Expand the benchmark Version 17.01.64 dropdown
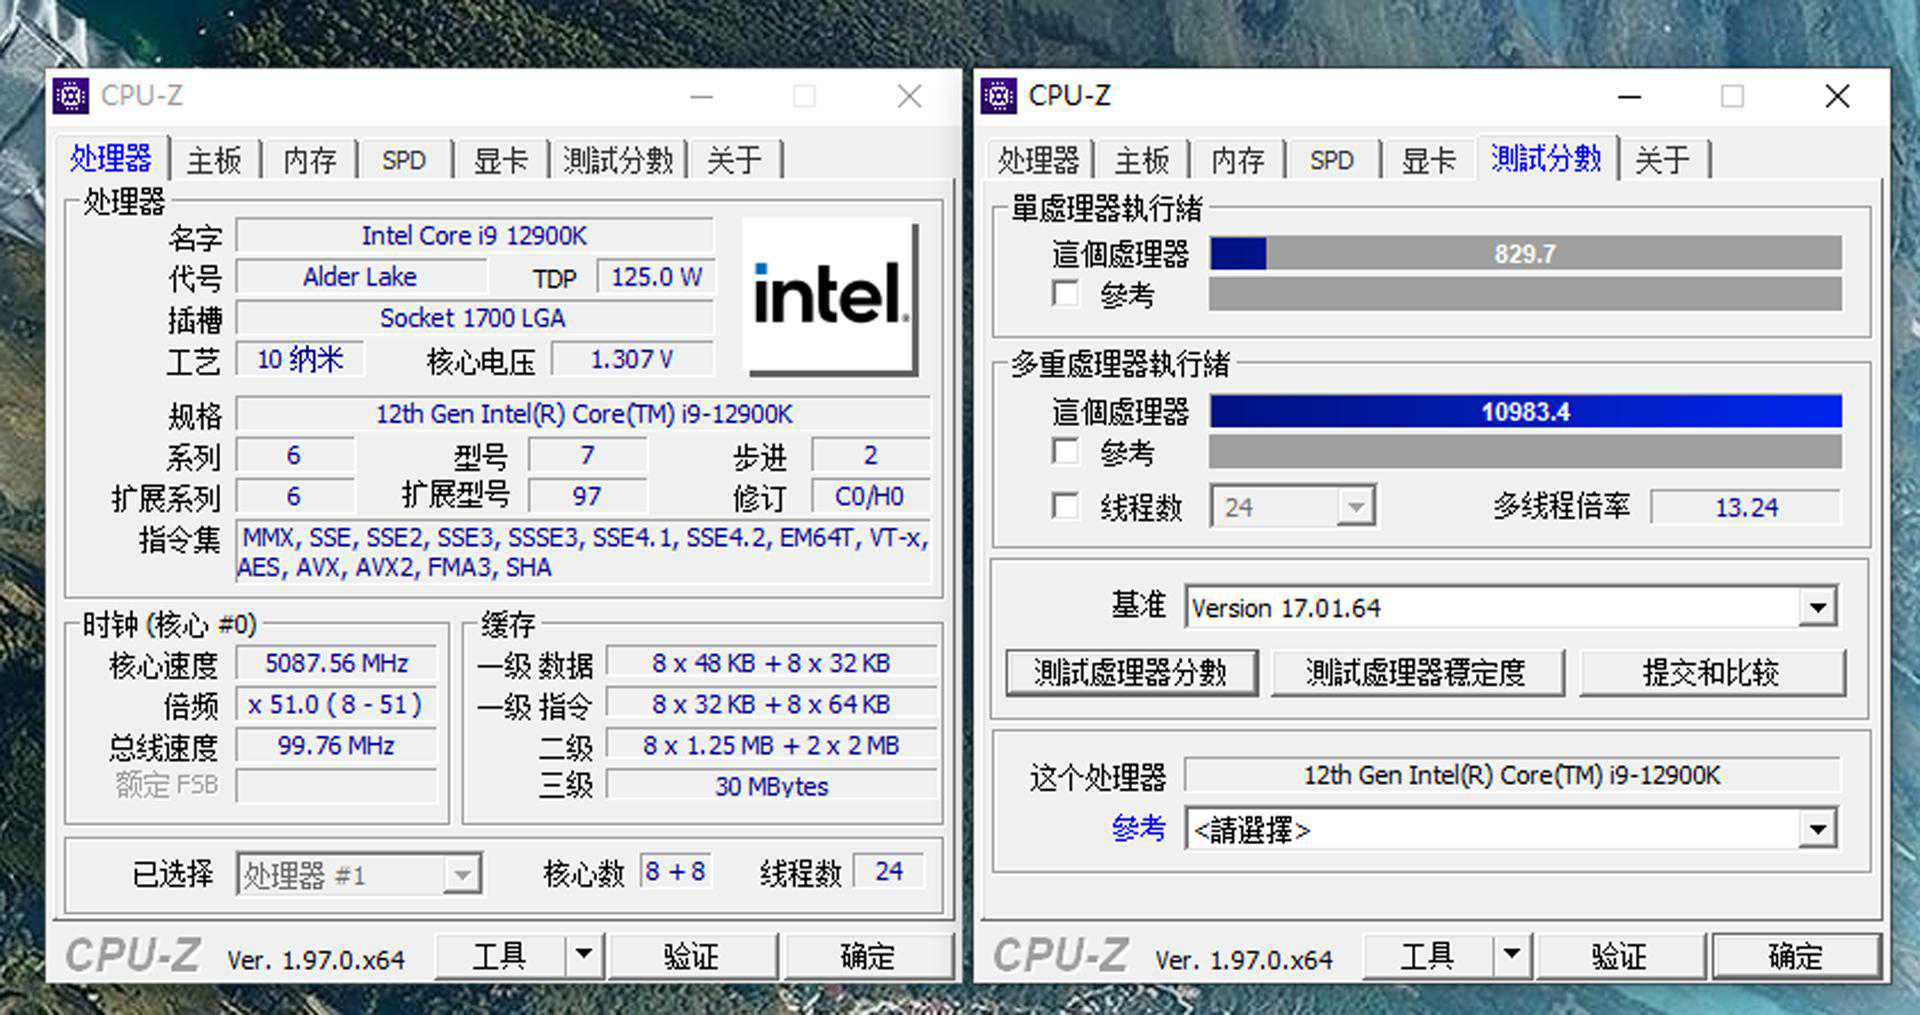Viewport: 1920px width, 1015px height. [1817, 607]
